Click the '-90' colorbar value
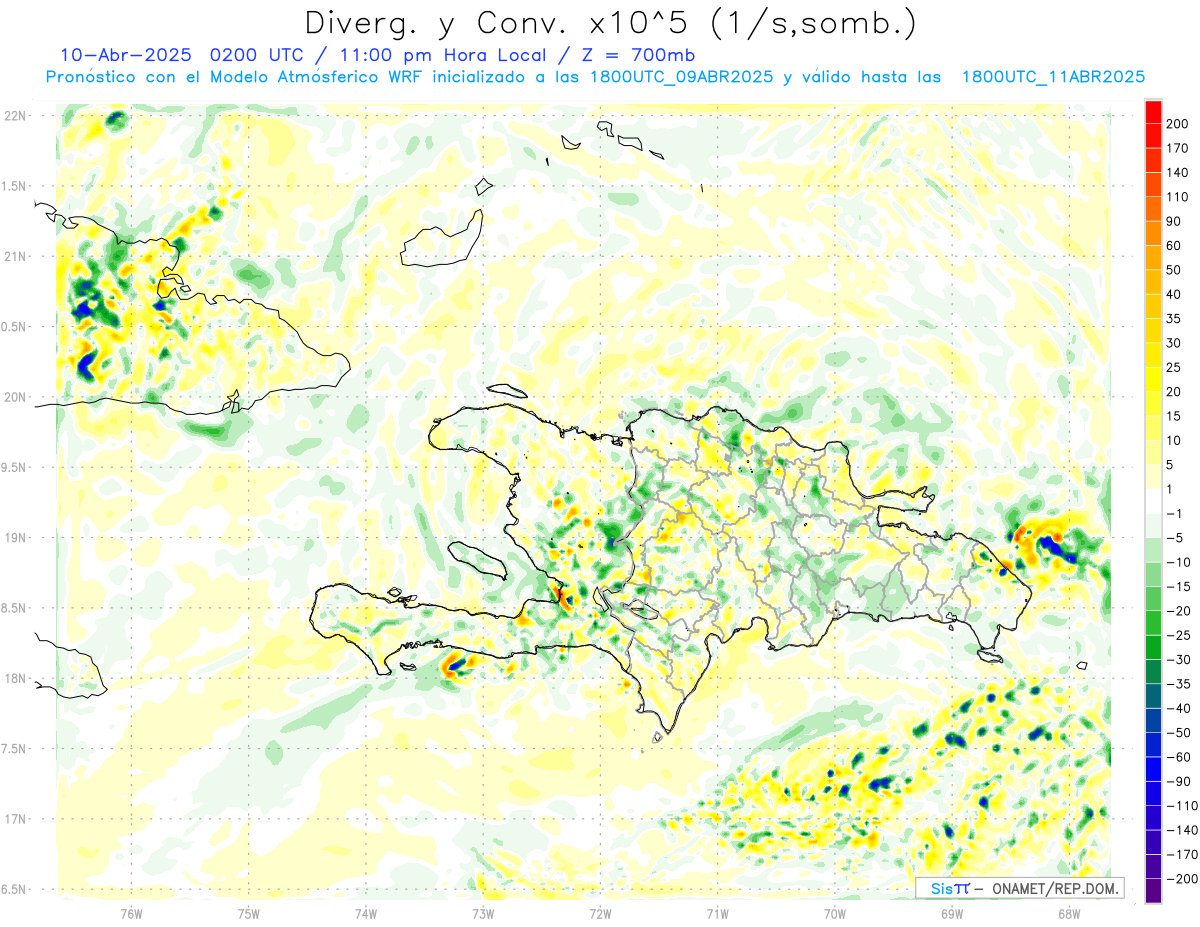The image size is (1200, 927). (x=1177, y=781)
